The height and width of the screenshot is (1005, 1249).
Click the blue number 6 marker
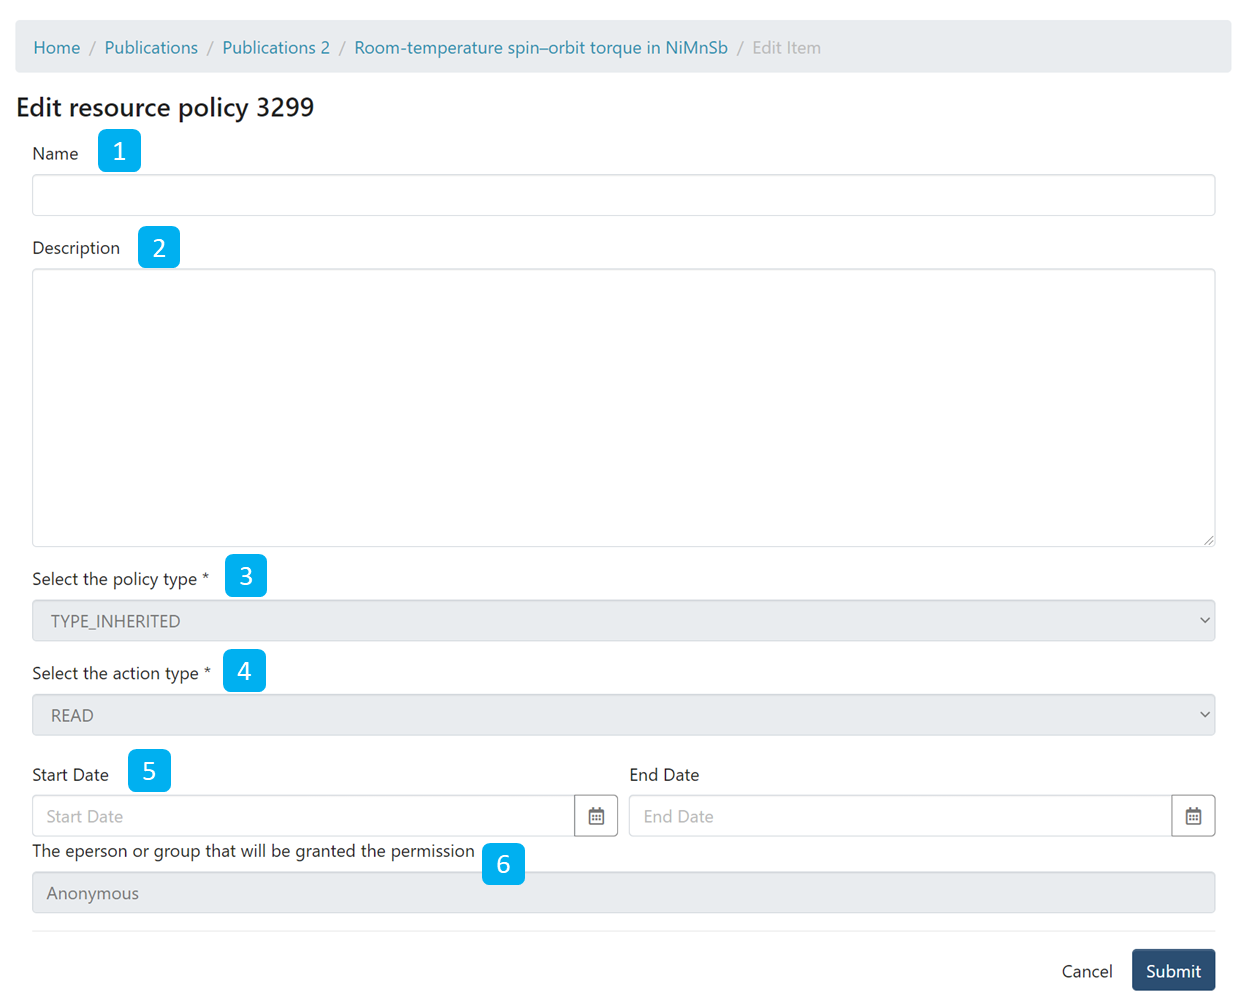point(503,864)
